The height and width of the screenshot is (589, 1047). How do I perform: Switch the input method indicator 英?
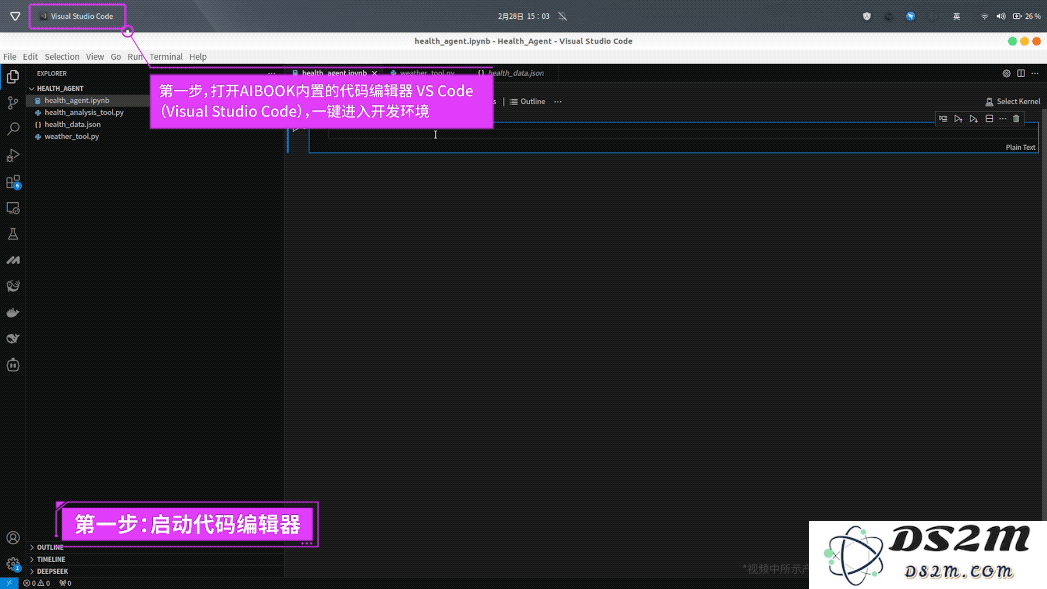coord(956,16)
